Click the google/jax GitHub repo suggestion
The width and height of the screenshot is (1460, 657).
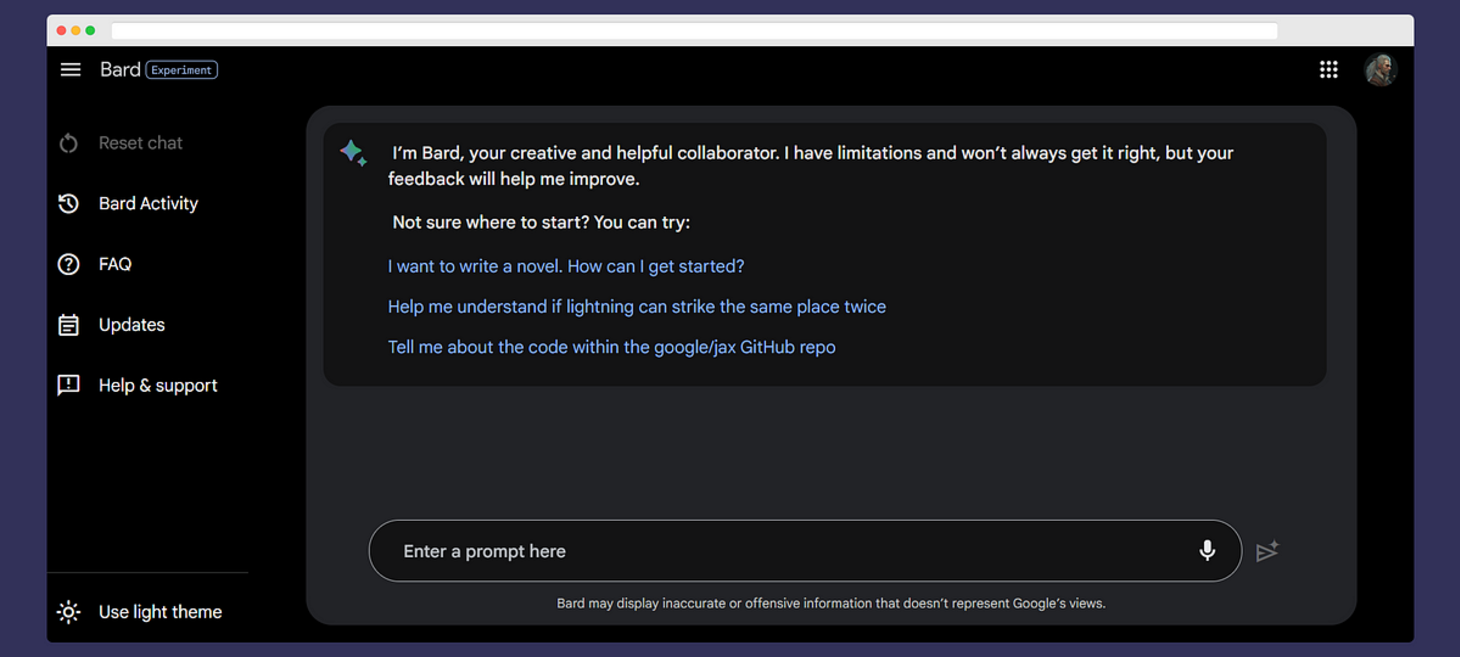click(611, 347)
